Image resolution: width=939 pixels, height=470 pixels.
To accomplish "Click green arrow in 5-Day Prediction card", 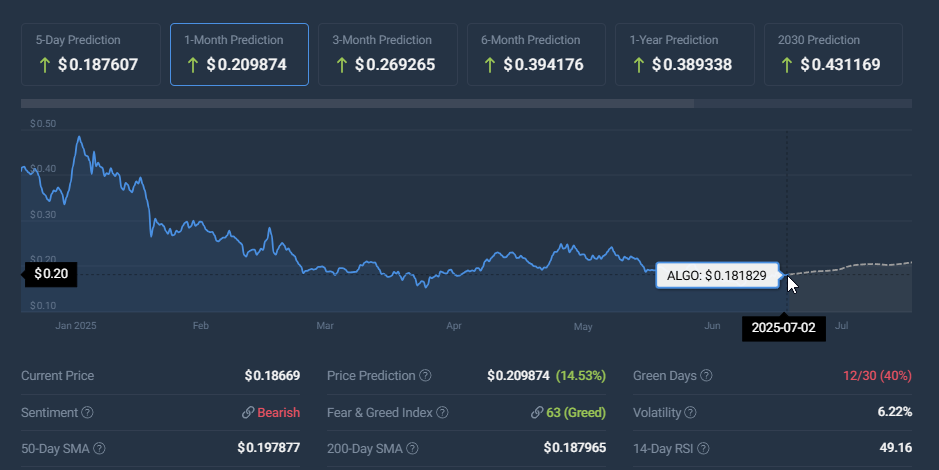I will (x=44, y=65).
